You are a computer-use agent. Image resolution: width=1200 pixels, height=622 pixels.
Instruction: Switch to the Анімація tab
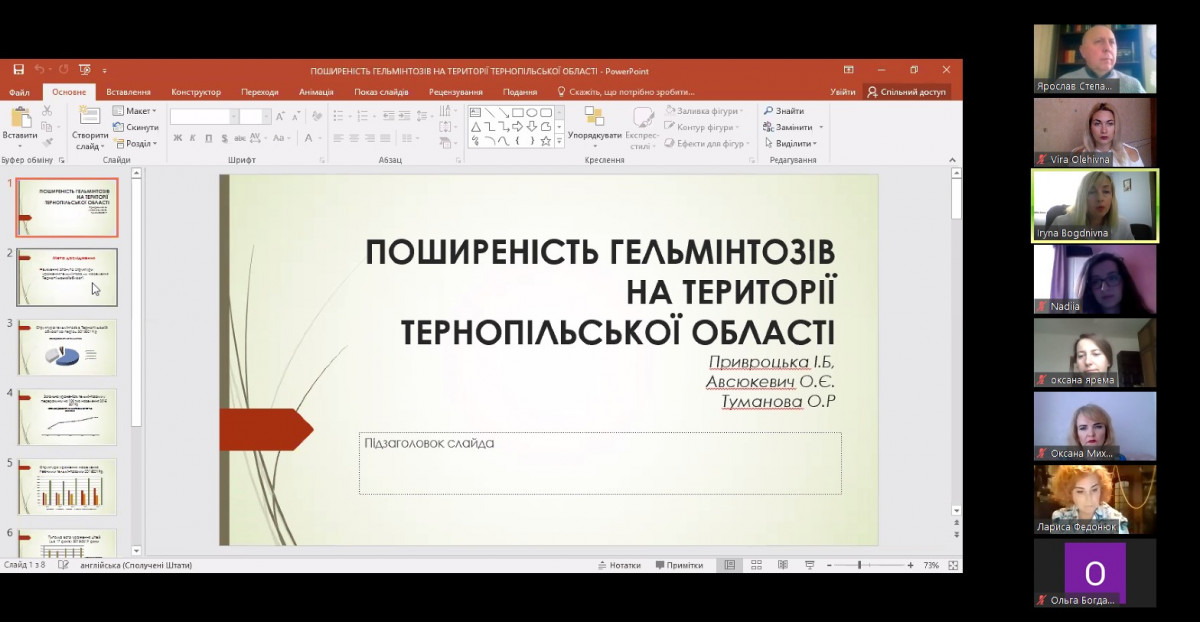coord(315,92)
